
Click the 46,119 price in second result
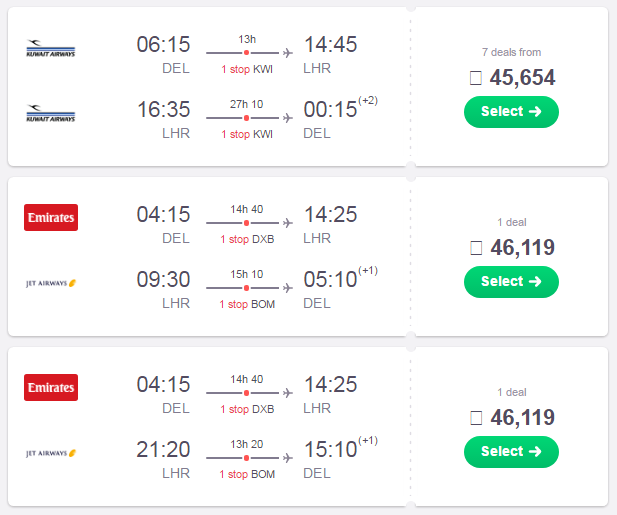pos(522,247)
